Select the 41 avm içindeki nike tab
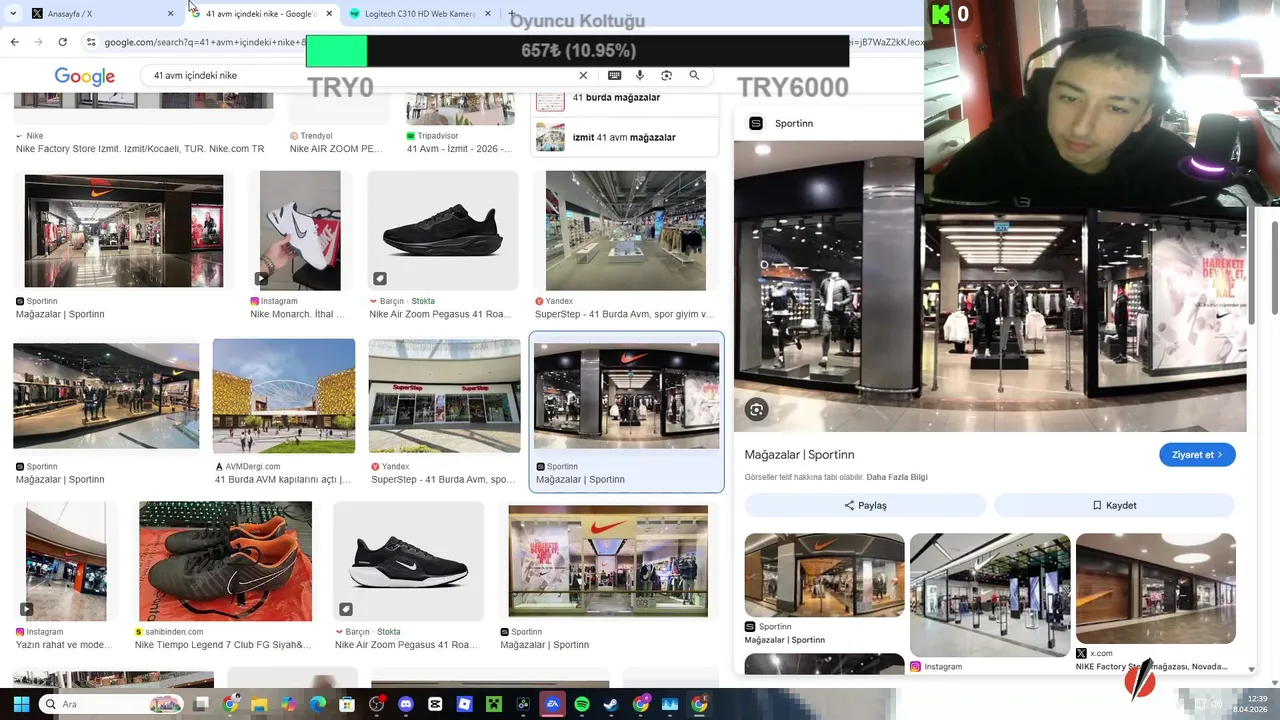This screenshot has width=1280, height=720. 261,14
